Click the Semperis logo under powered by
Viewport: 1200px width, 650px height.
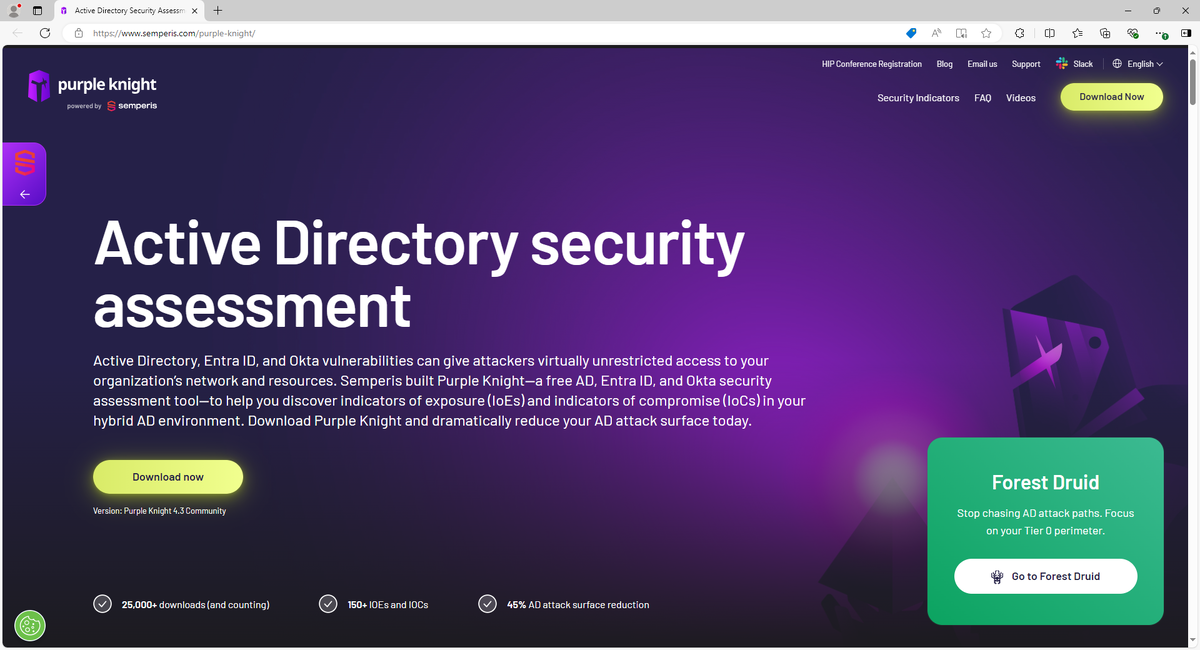[x=131, y=106]
